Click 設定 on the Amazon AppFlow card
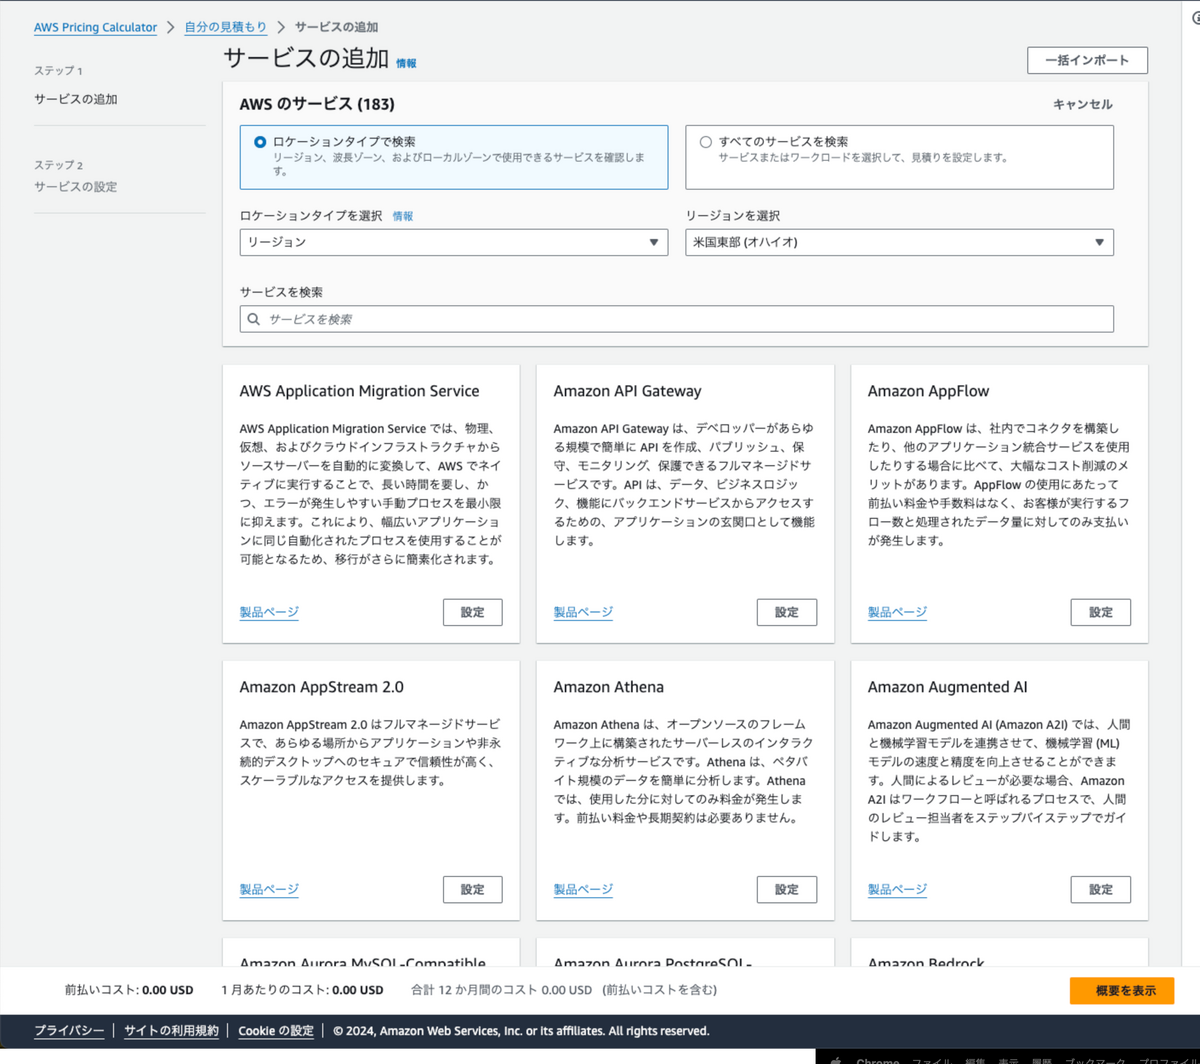1200x1064 pixels. 1101,612
